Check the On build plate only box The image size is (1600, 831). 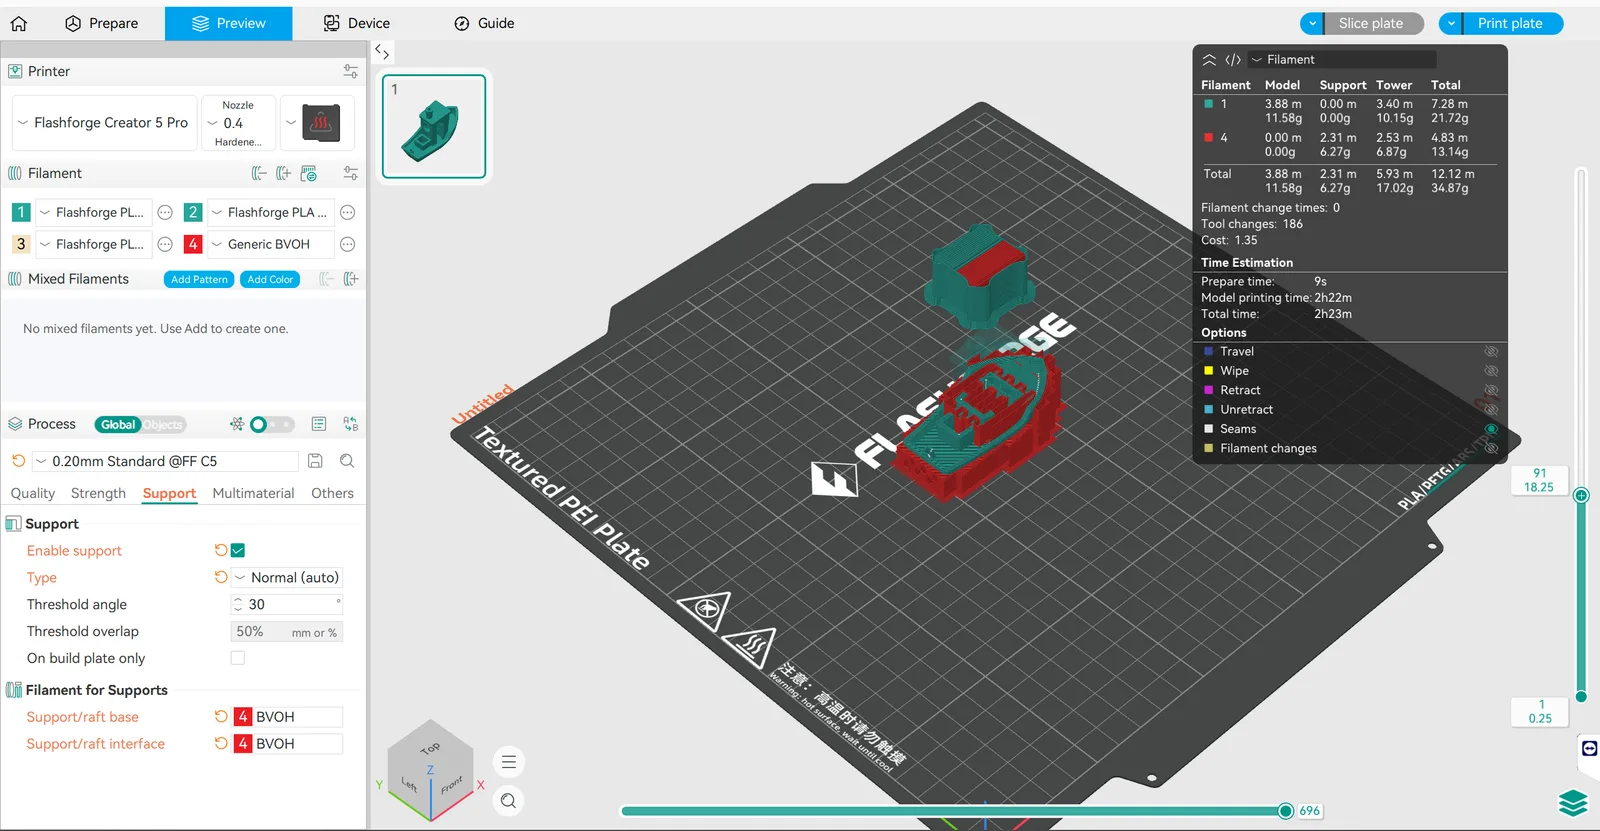coord(238,658)
